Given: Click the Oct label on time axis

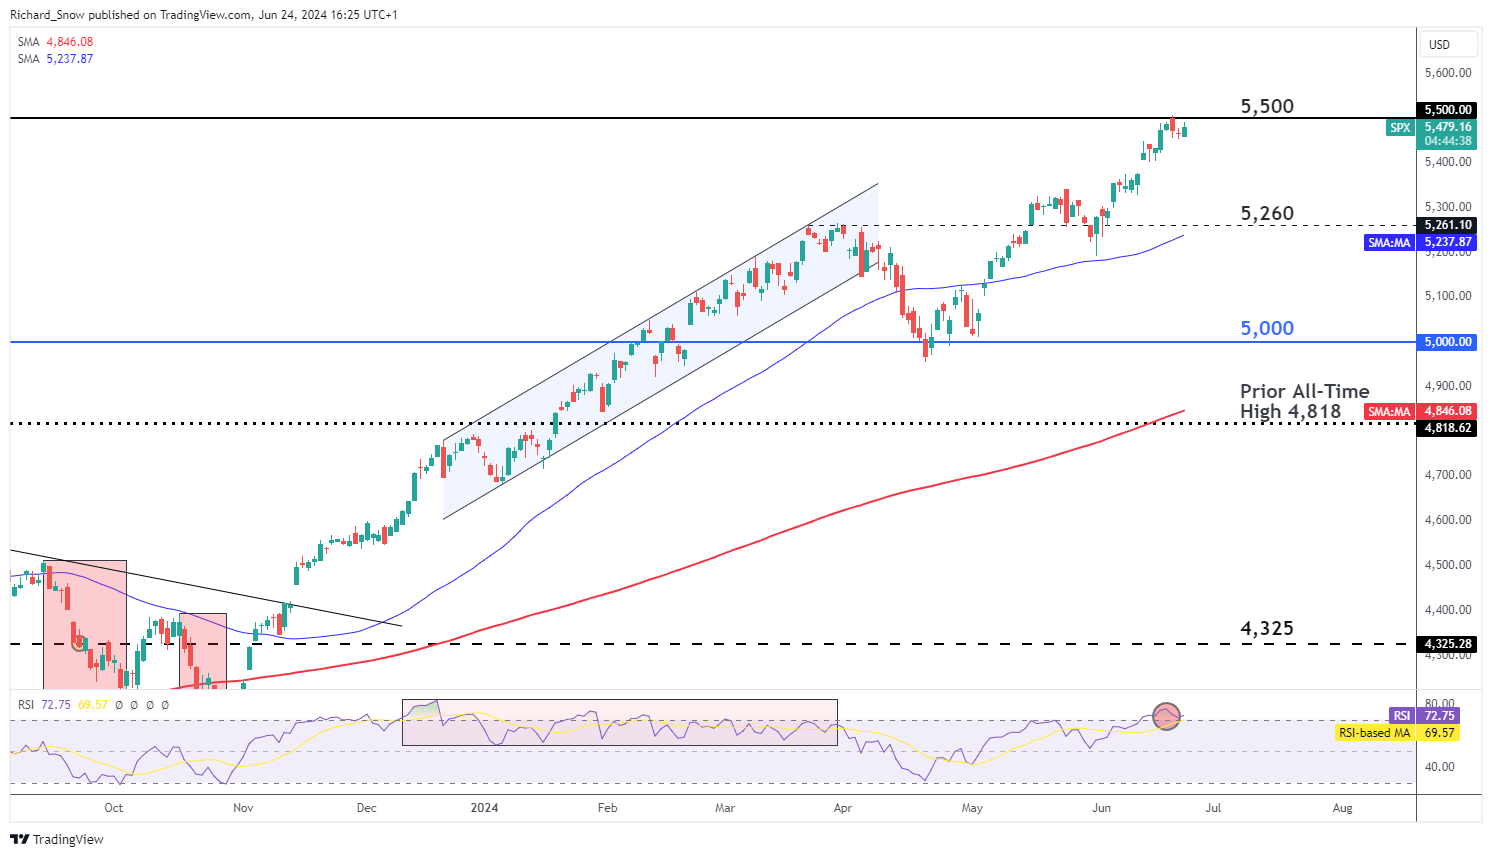Looking at the screenshot, I should pyautogui.click(x=113, y=808).
